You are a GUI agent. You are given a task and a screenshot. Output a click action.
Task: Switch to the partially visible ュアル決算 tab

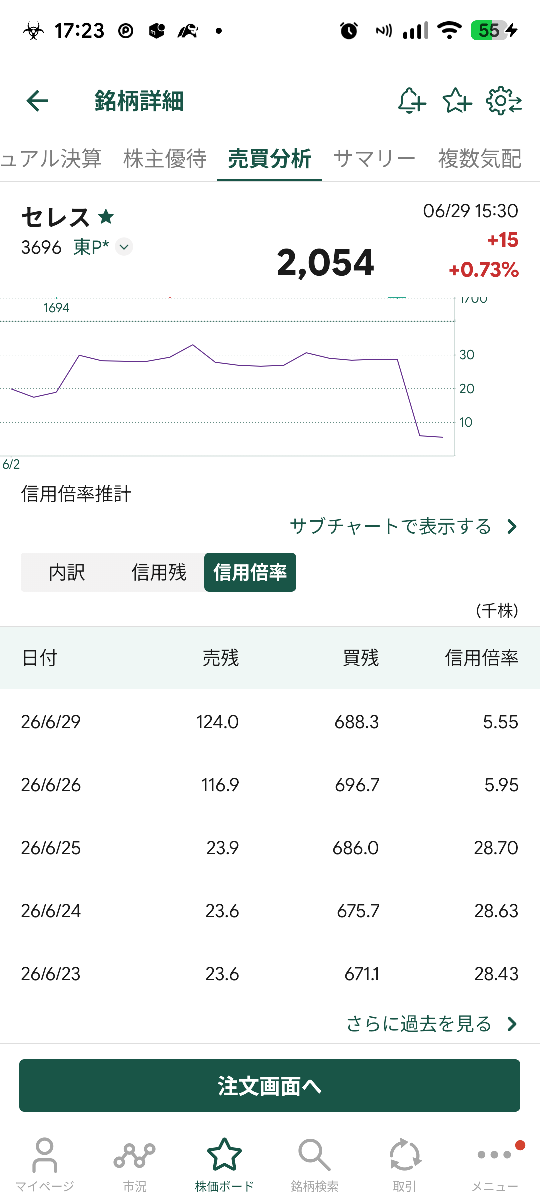[x=51, y=158]
